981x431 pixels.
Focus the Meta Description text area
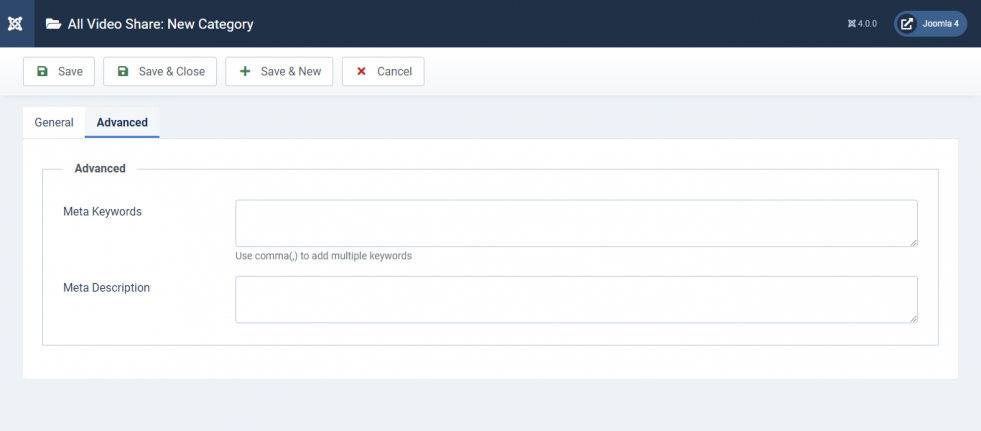tap(576, 300)
